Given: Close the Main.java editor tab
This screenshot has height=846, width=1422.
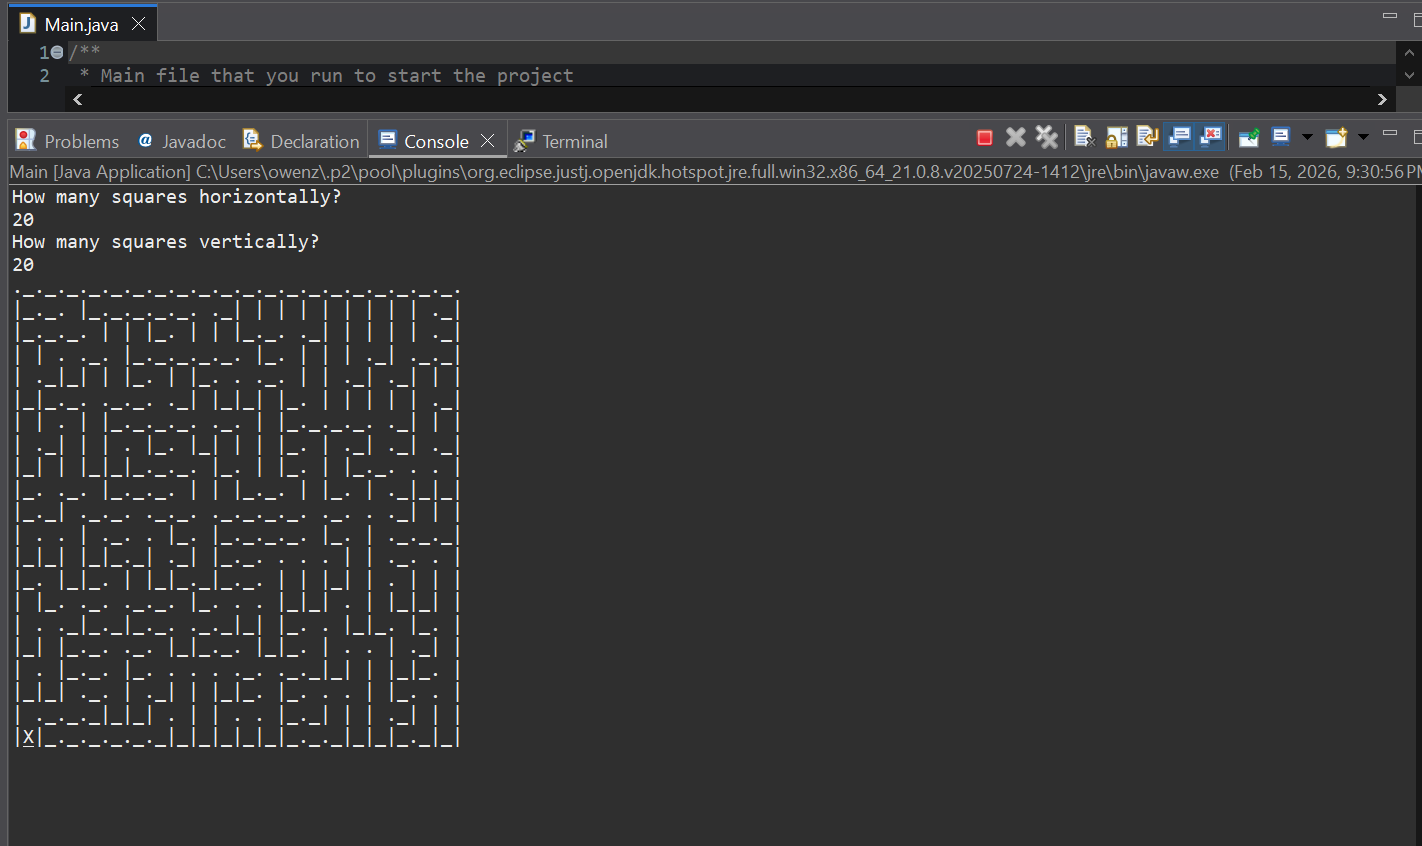Looking at the screenshot, I should point(139,24).
